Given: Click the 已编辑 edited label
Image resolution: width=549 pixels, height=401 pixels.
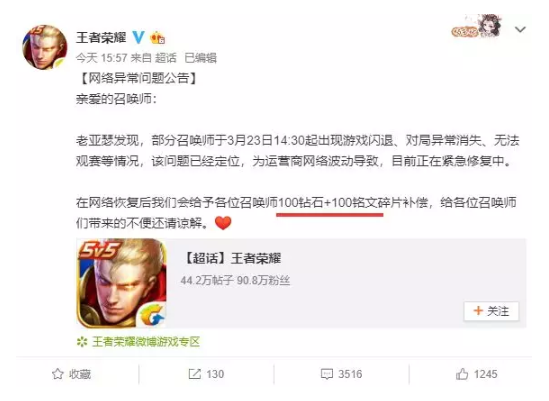Looking at the screenshot, I should tap(201, 58).
